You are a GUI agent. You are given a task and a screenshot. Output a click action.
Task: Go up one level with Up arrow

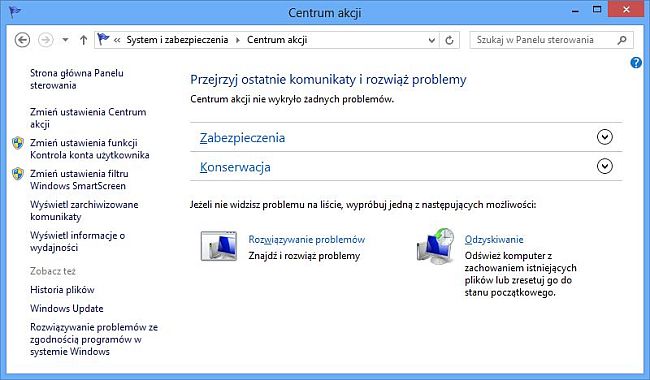[x=83, y=40]
